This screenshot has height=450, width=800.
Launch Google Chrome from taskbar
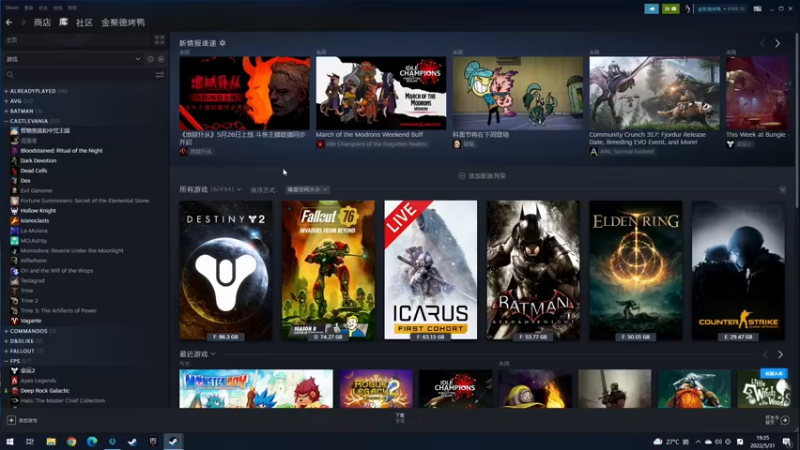point(71,441)
